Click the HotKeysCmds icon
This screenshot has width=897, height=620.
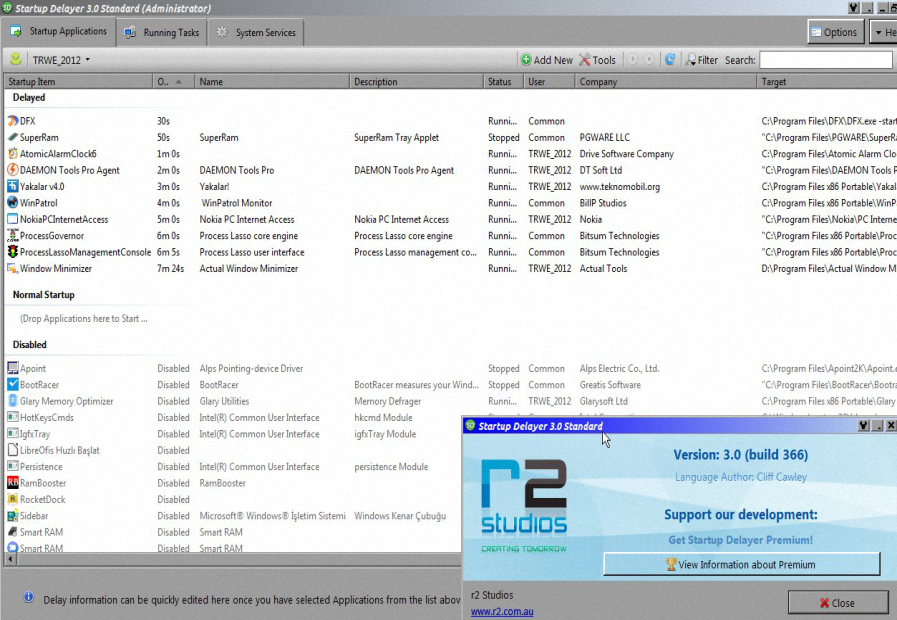pyautogui.click(x=13, y=418)
